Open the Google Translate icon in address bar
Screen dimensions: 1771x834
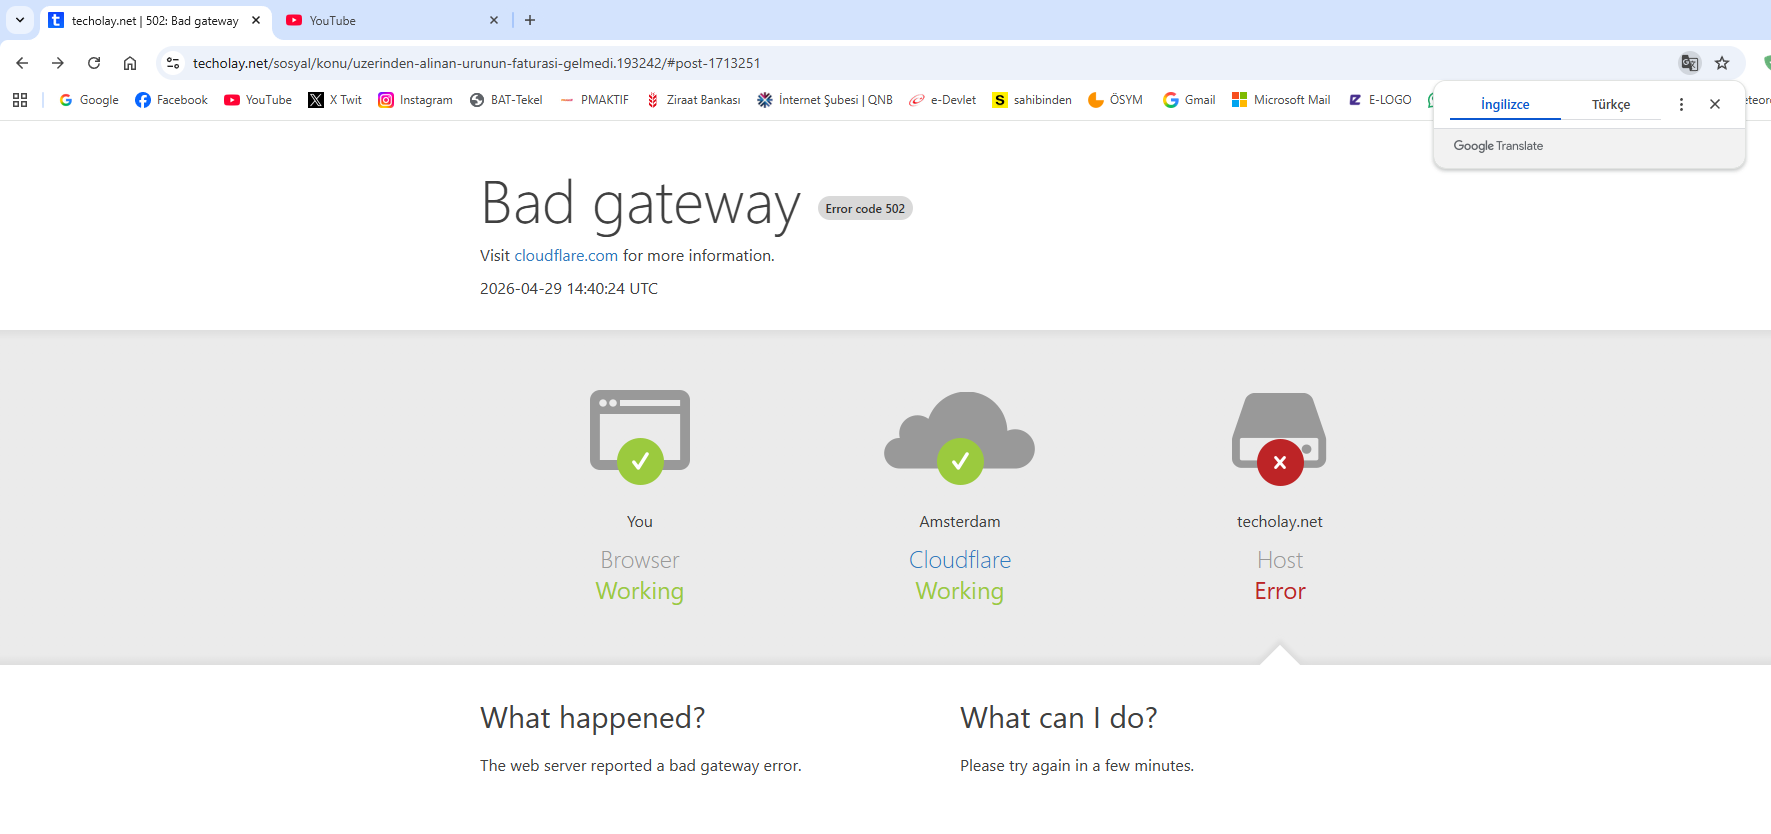(1690, 63)
